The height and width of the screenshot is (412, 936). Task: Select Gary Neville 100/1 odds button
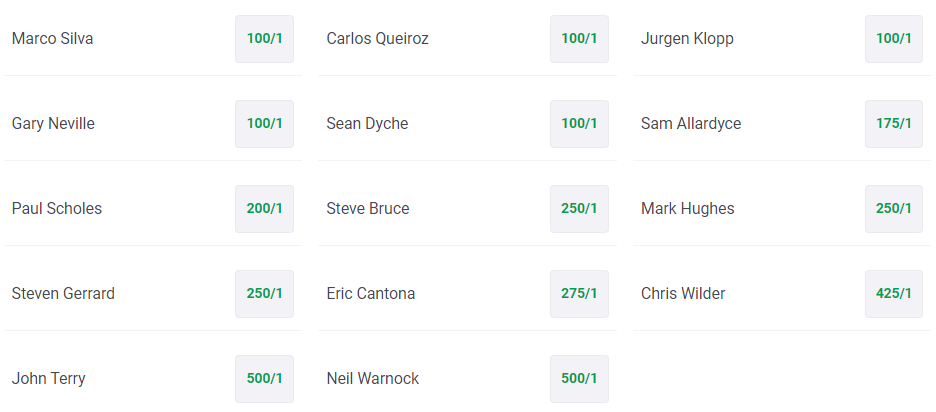point(264,124)
